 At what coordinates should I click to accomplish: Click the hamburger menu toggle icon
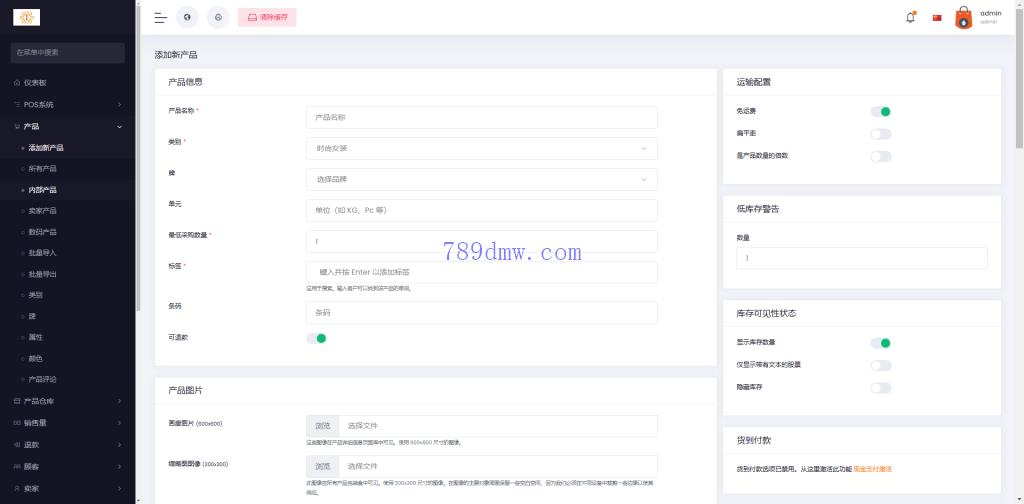click(160, 17)
